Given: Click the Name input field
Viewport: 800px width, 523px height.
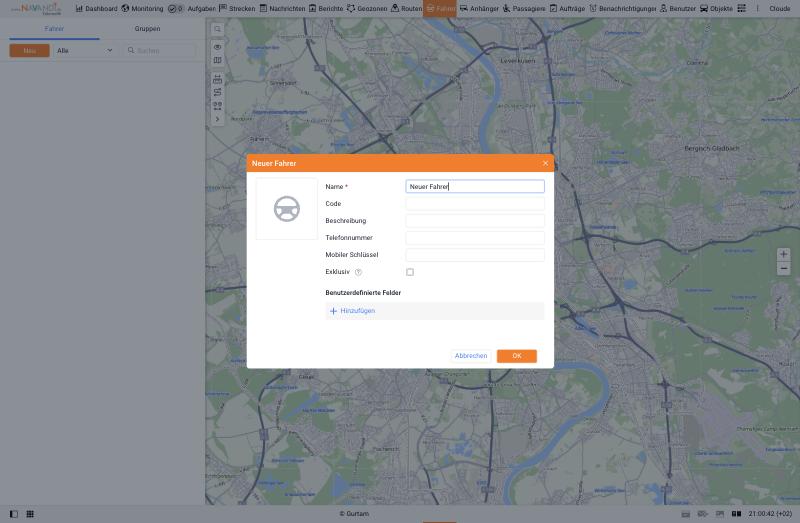Looking at the screenshot, I should pyautogui.click(x=475, y=186).
